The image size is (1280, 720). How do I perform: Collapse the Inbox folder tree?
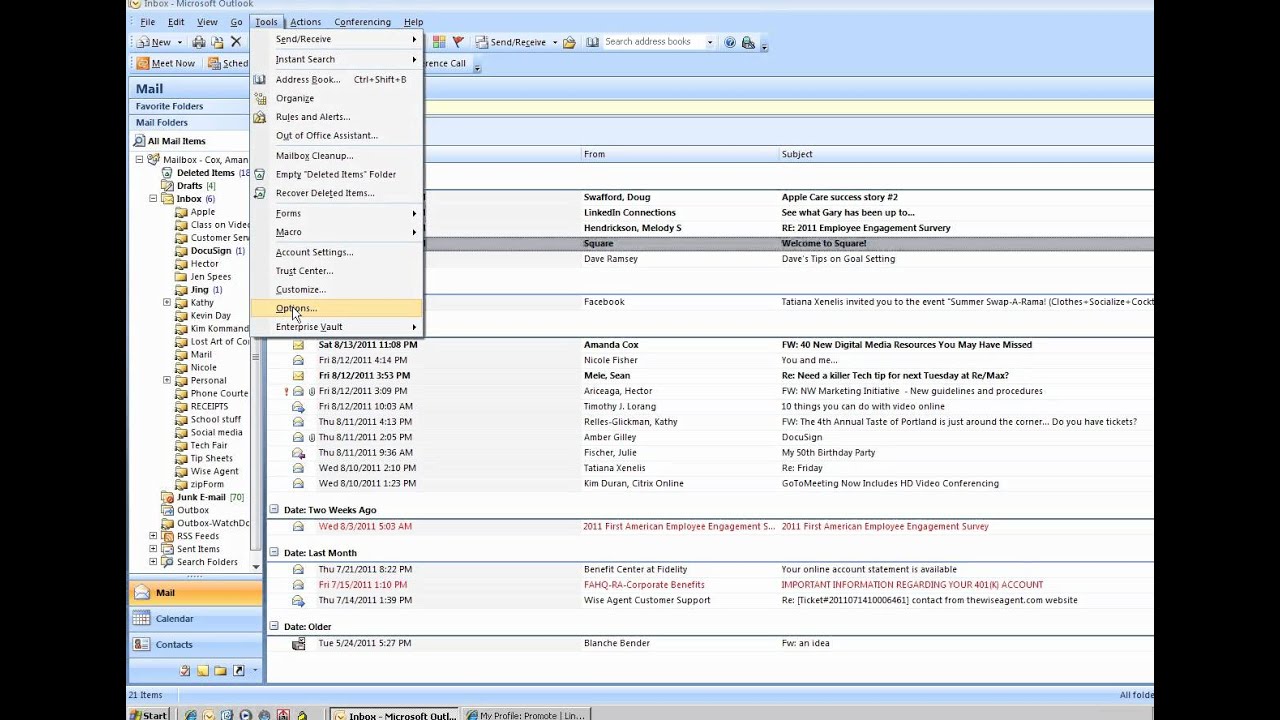coord(153,198)
